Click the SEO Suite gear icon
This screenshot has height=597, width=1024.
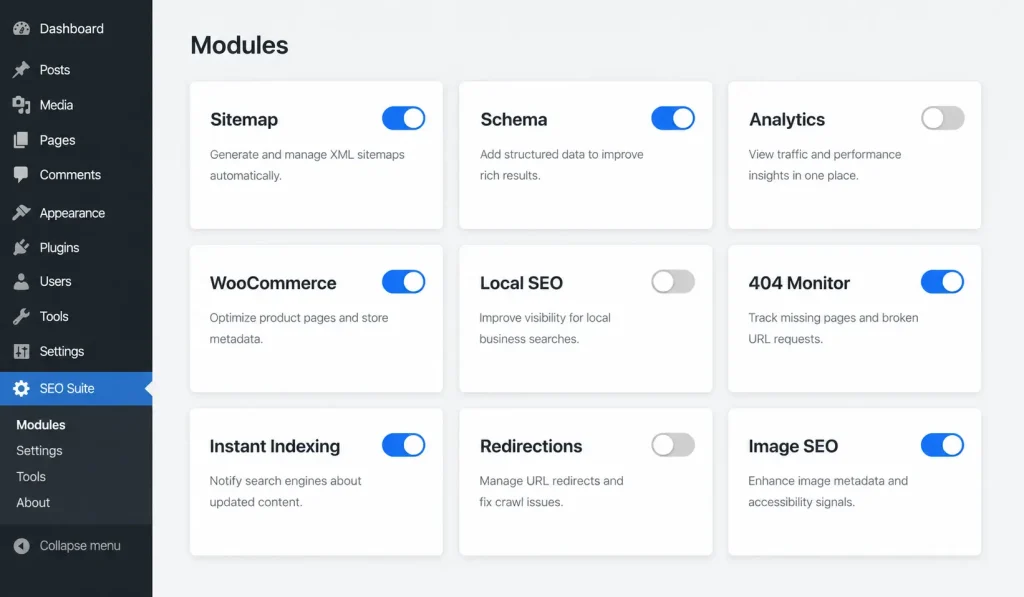click(x=22, y=389)
